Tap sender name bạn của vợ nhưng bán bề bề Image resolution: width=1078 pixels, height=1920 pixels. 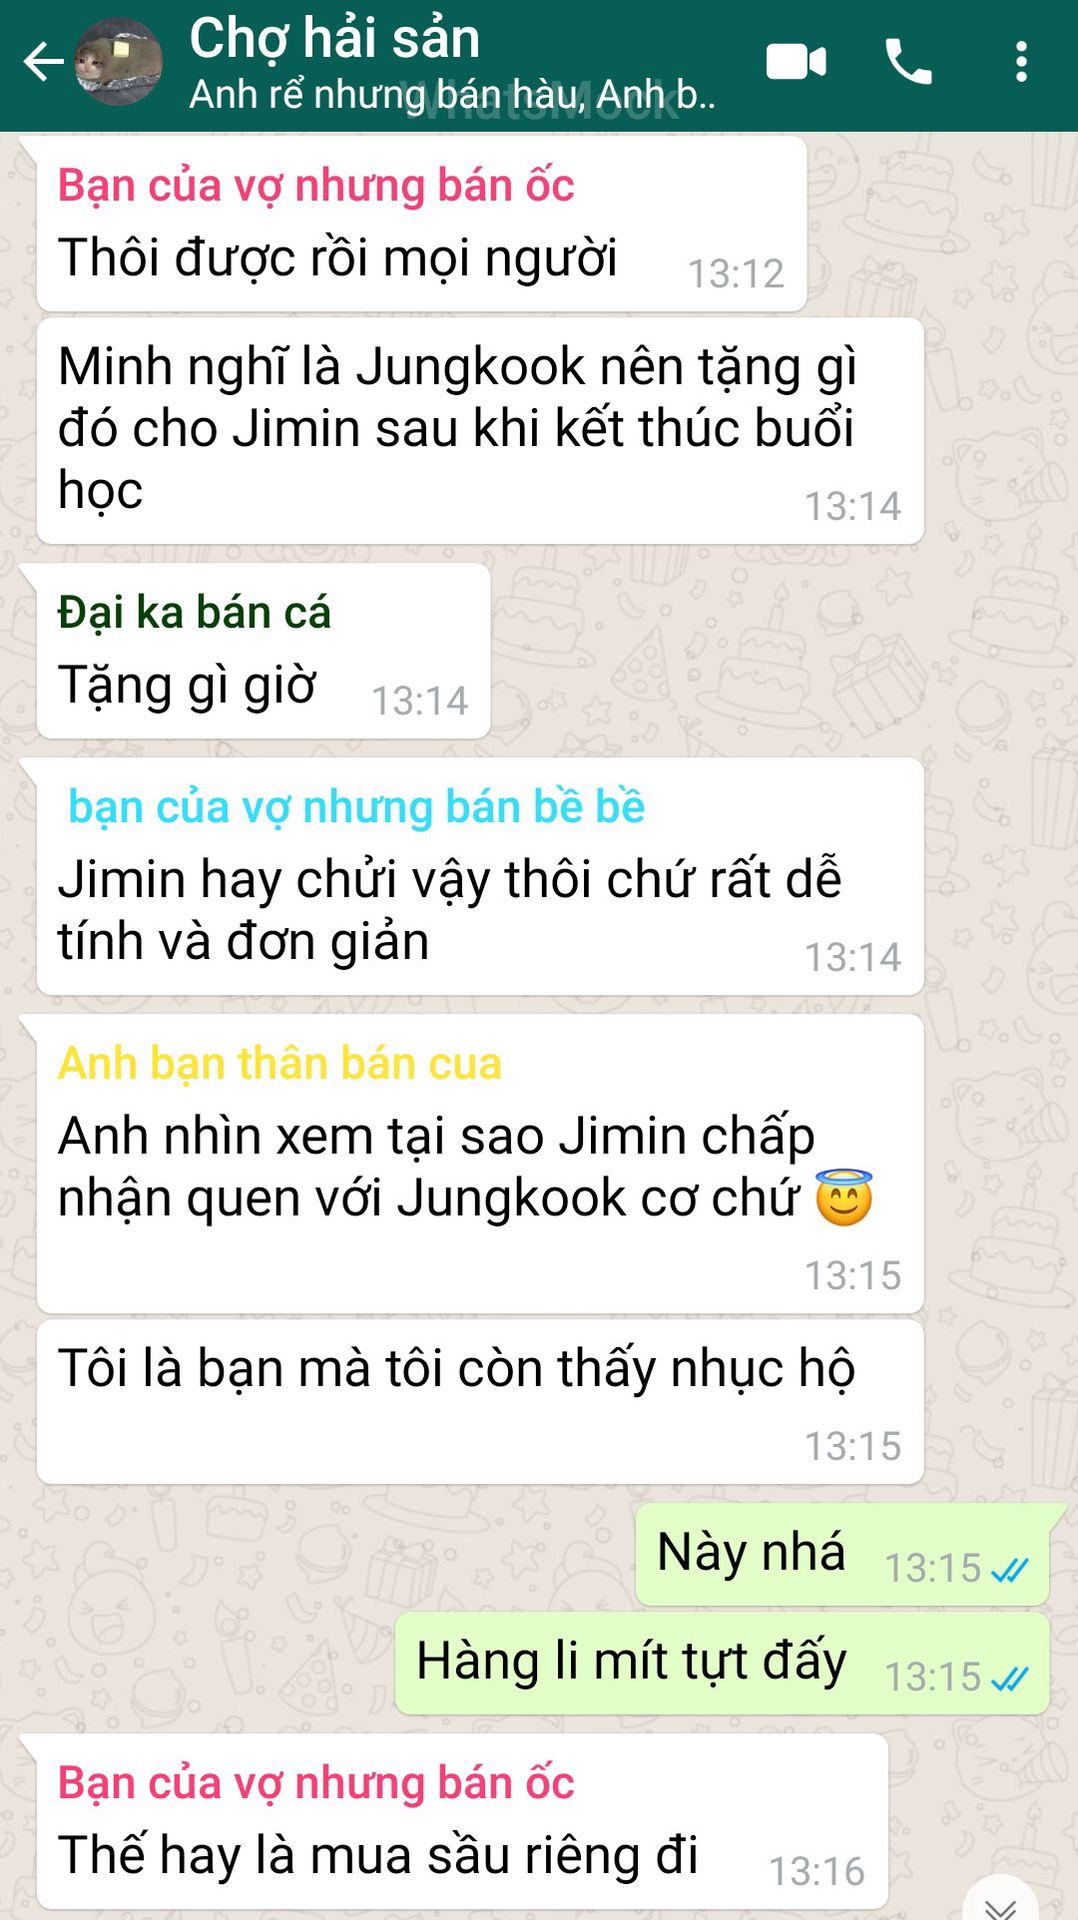356,806
